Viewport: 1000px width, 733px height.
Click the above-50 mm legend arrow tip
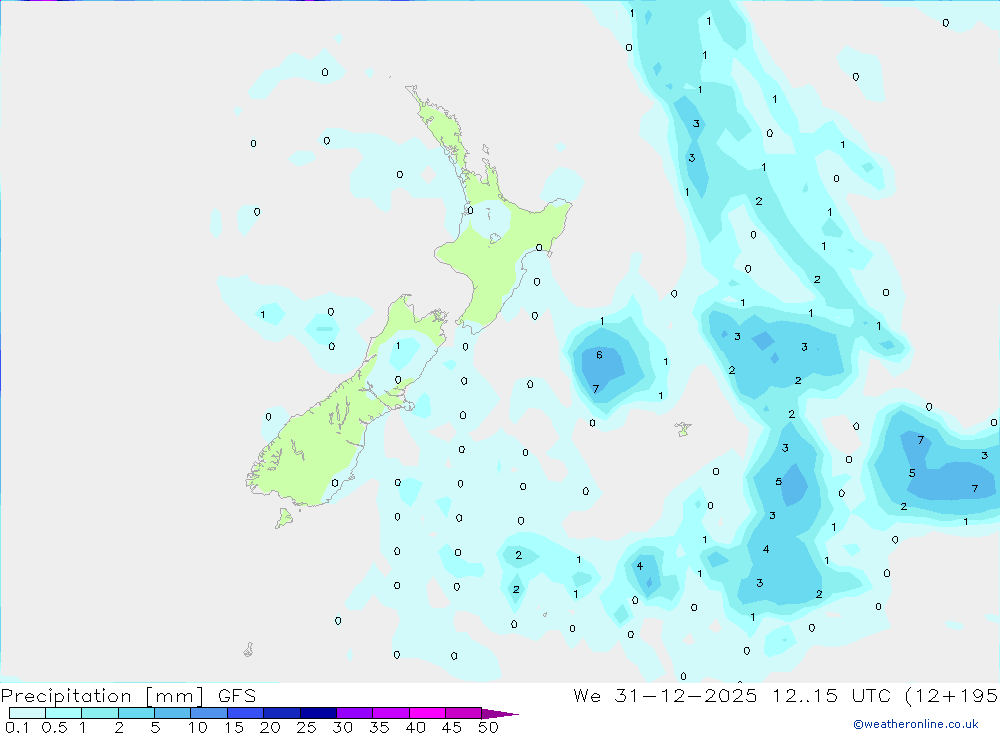[x=501, y=714]
